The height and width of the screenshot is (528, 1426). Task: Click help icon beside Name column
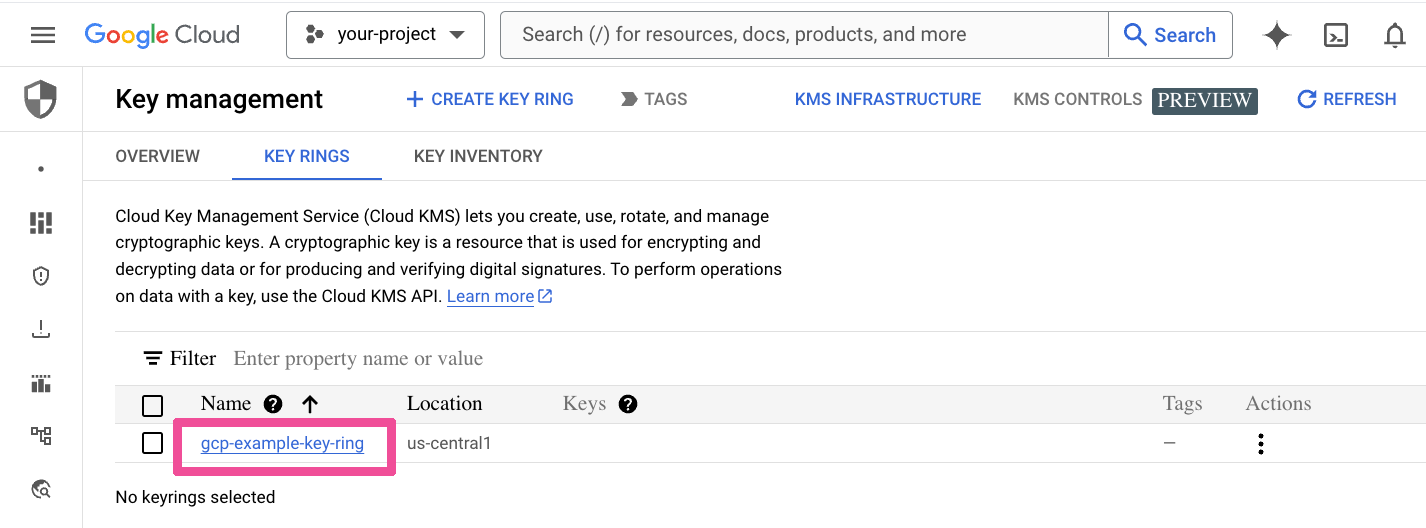(x=273, y=404)
